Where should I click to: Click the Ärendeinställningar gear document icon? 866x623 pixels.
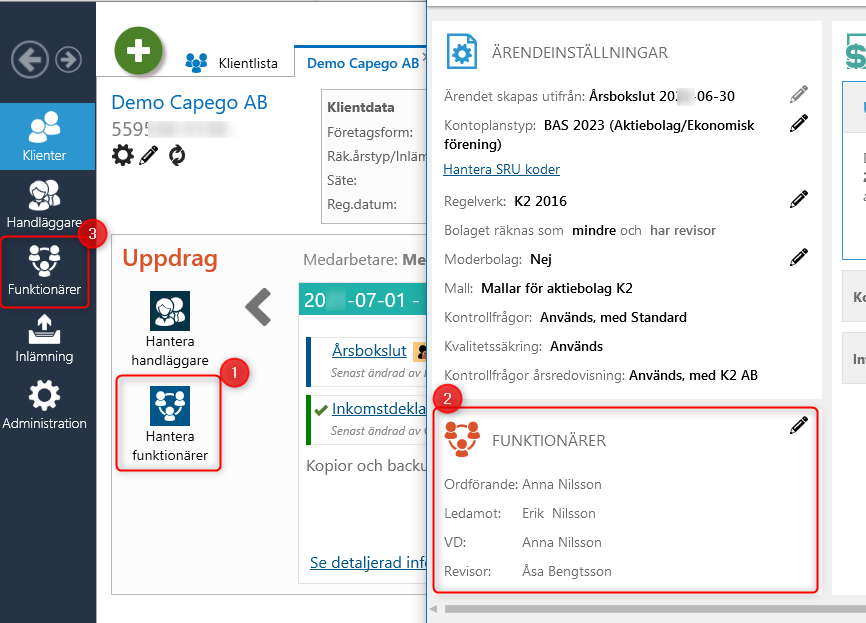click(x=462, y=51)
